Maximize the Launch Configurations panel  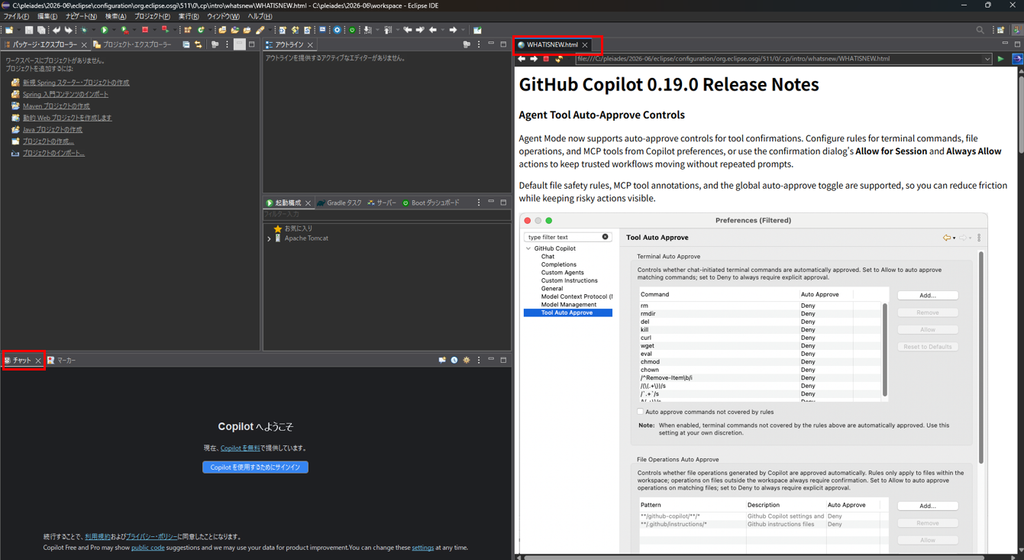click(x=503, y=202)
